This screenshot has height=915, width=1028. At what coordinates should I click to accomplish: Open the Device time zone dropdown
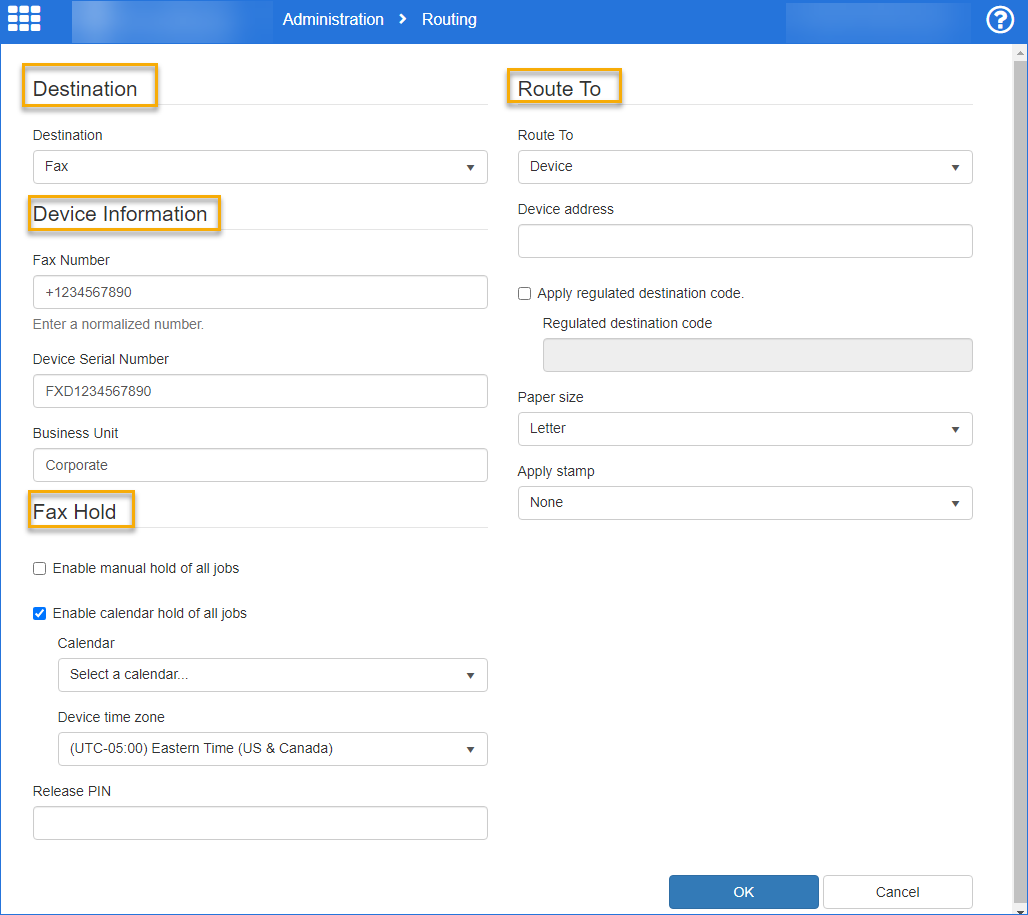click(x=272, y=749)
